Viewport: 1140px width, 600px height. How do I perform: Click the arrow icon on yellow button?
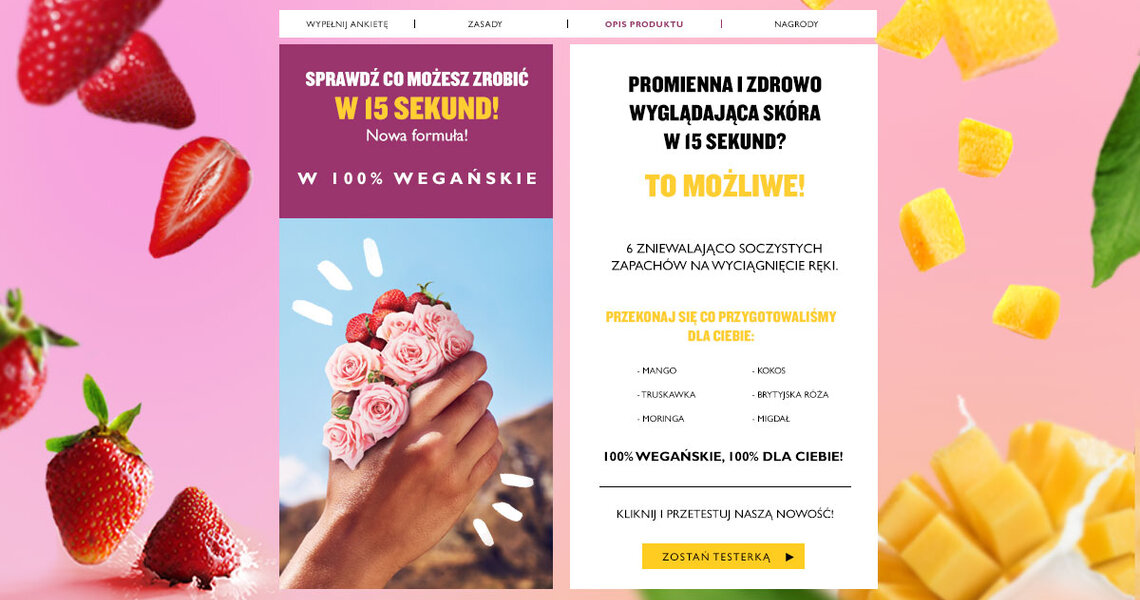pyautogui.click(x=790, y=557)
